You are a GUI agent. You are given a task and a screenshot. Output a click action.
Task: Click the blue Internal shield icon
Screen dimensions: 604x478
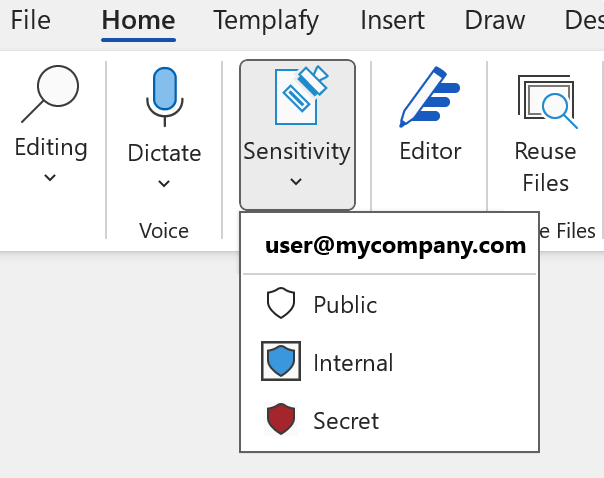tap(281, 362)
